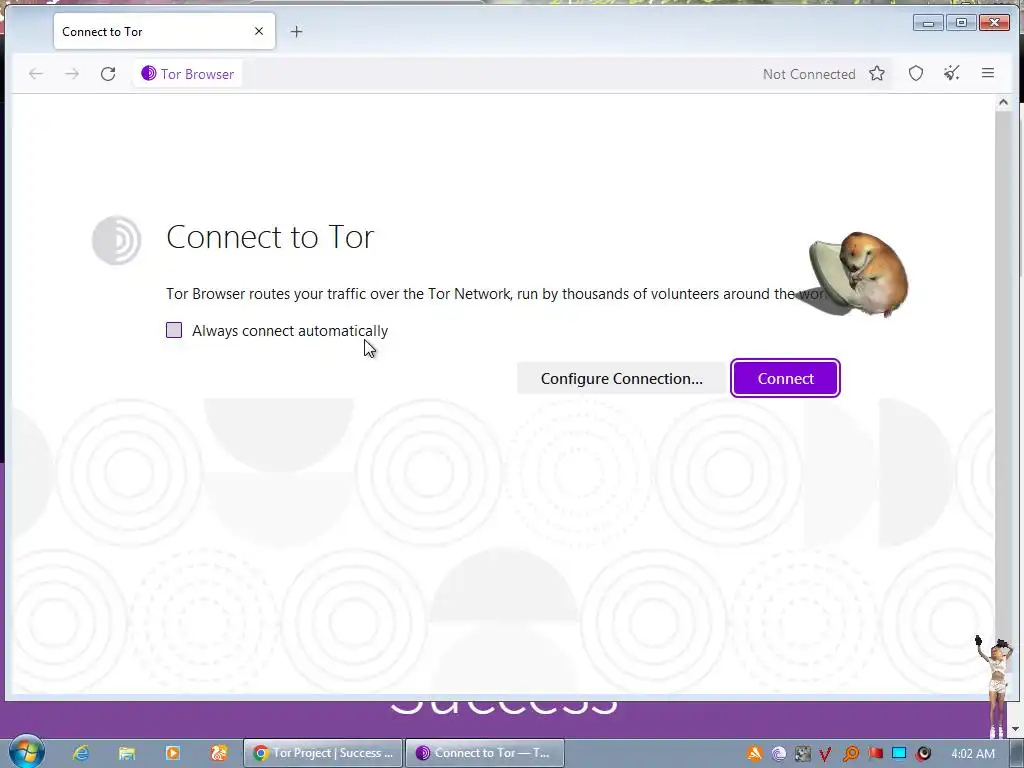This screenshot has height=768, width=1024.
Task: Enable Always connect automatically checkbox
Action: point(174,330)
